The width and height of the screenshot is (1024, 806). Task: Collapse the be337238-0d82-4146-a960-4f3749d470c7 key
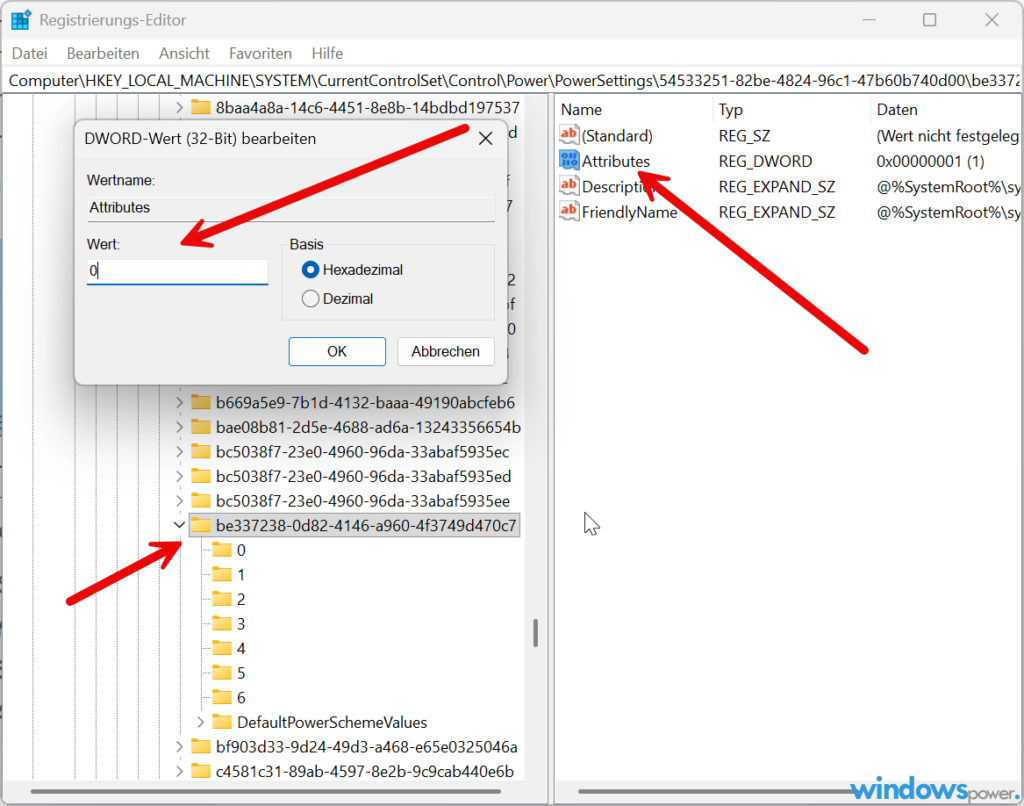[x=179, y=525]
